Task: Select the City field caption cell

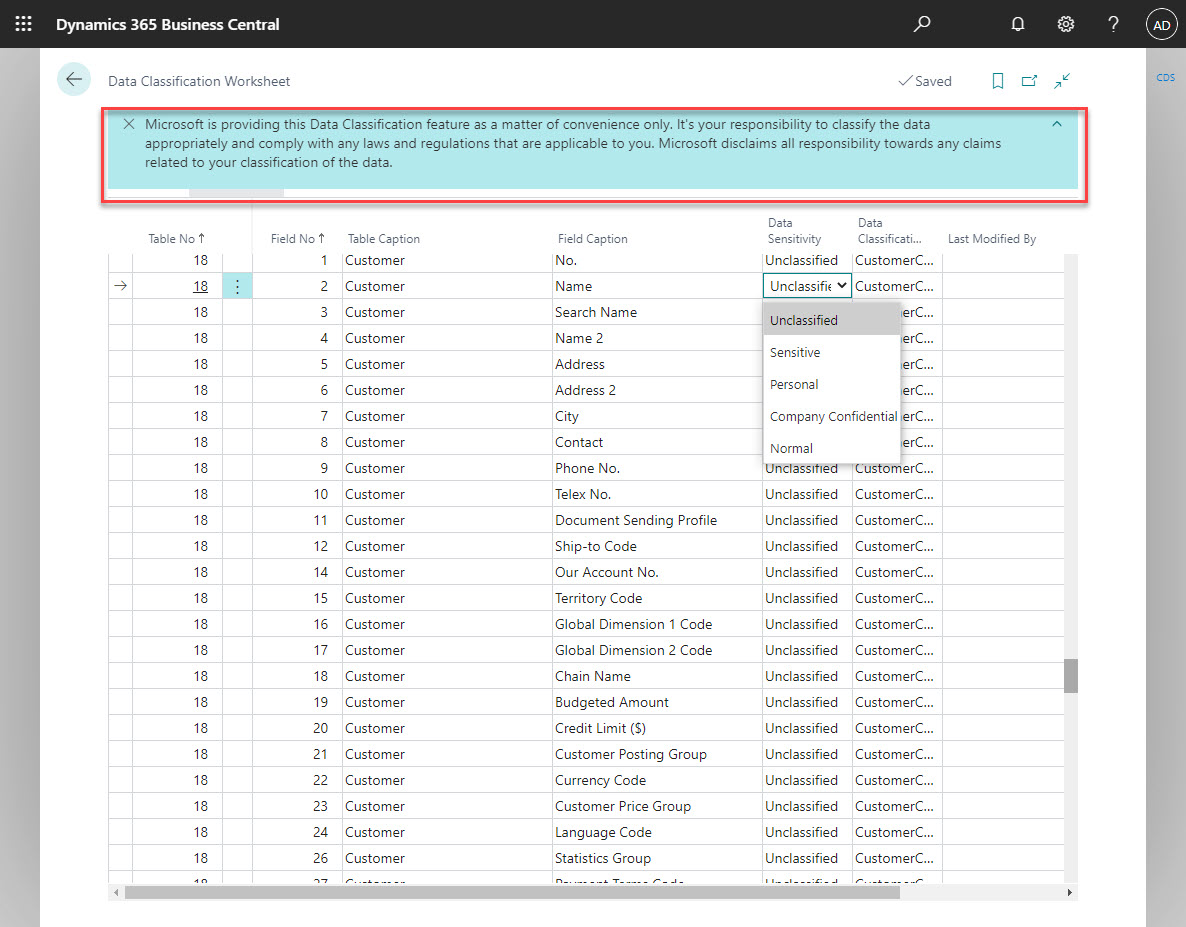Action: coord(657,417)
